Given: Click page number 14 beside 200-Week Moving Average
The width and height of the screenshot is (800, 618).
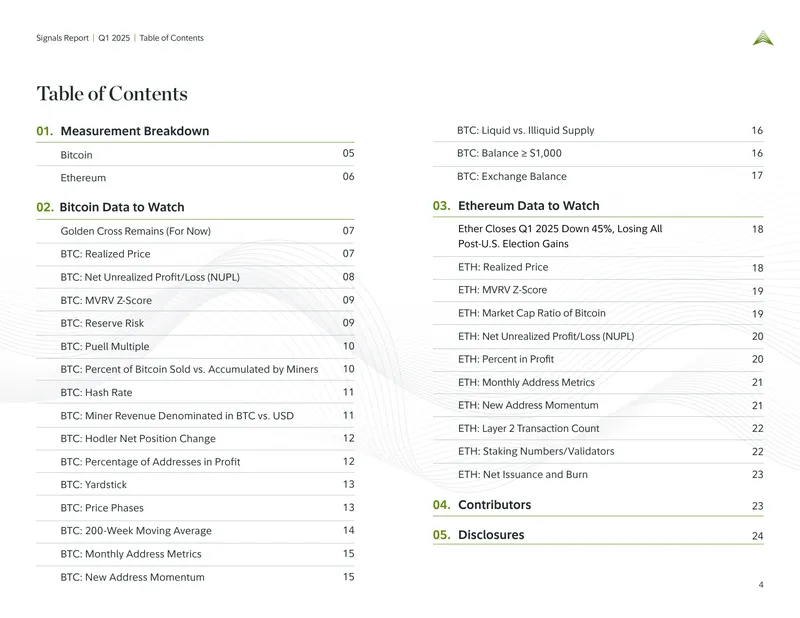Looking at the screenshot, I should pos(348,530).
